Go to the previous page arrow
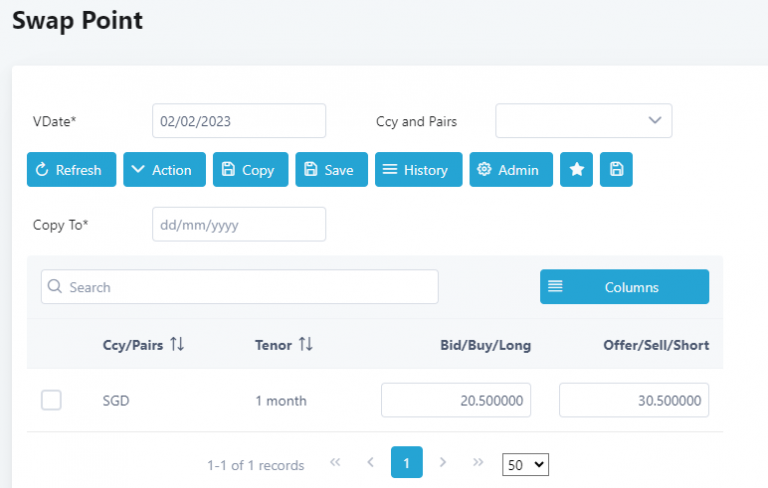 (x=370, y=463)
